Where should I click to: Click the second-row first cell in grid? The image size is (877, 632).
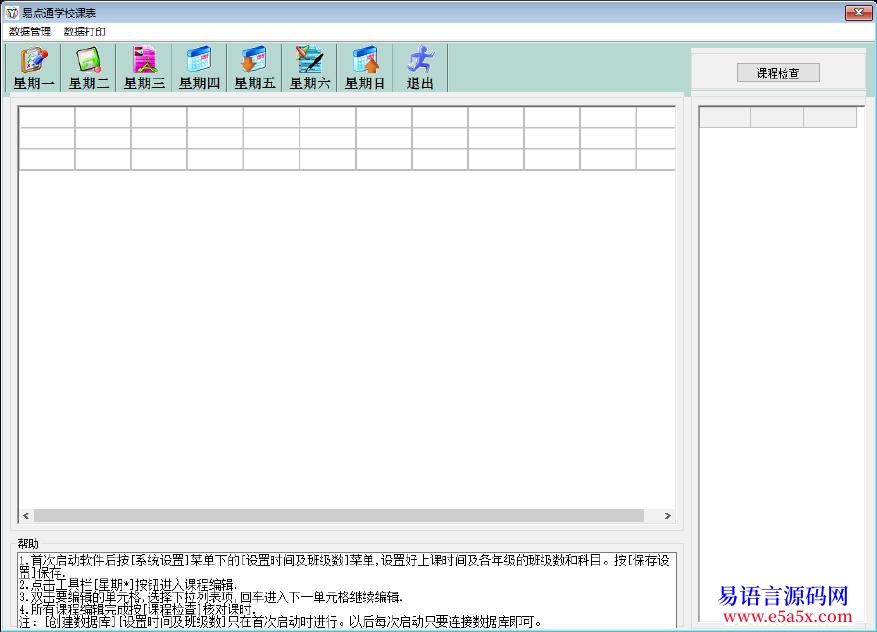tap(47, 138)
